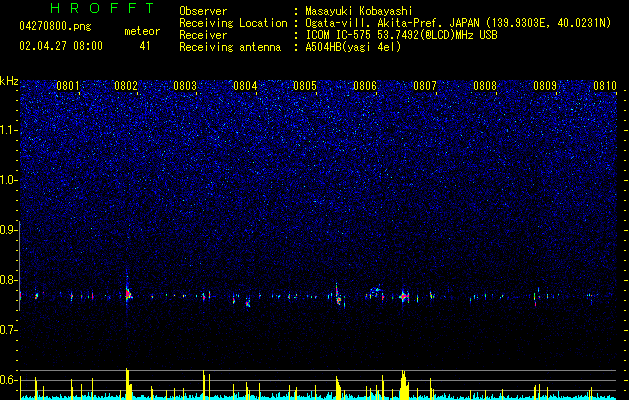Click time marker 0805
This screenshot has height=400, width=629.
[305, 86]
